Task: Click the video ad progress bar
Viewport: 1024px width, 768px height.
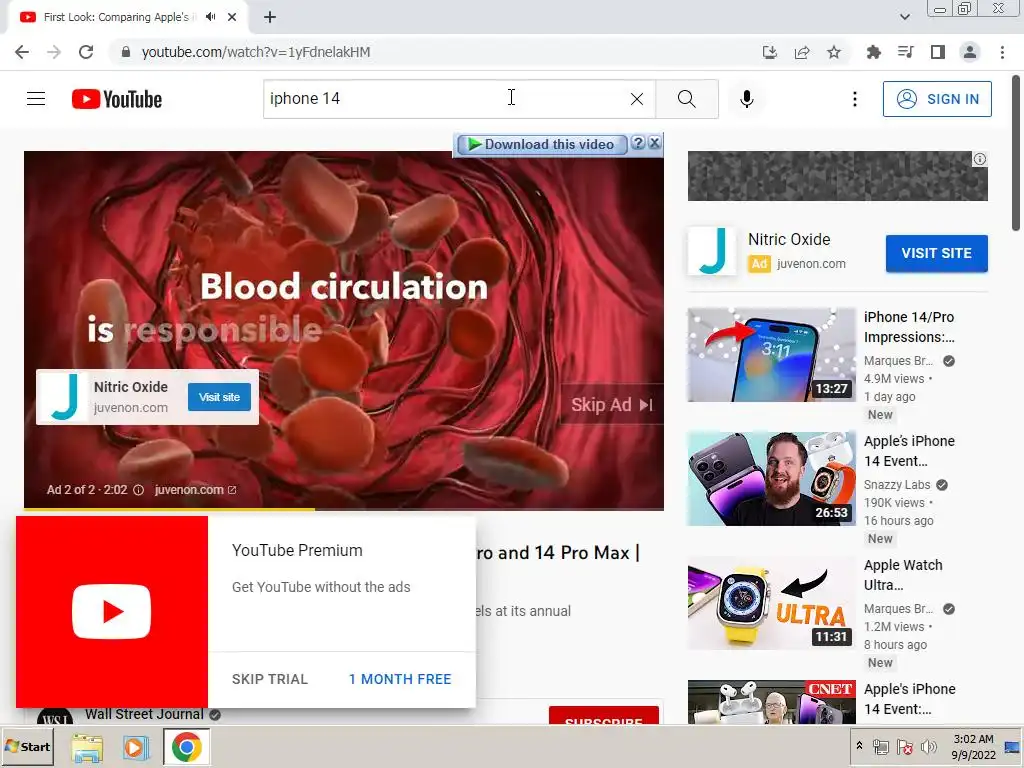Action: coord(344,509)
